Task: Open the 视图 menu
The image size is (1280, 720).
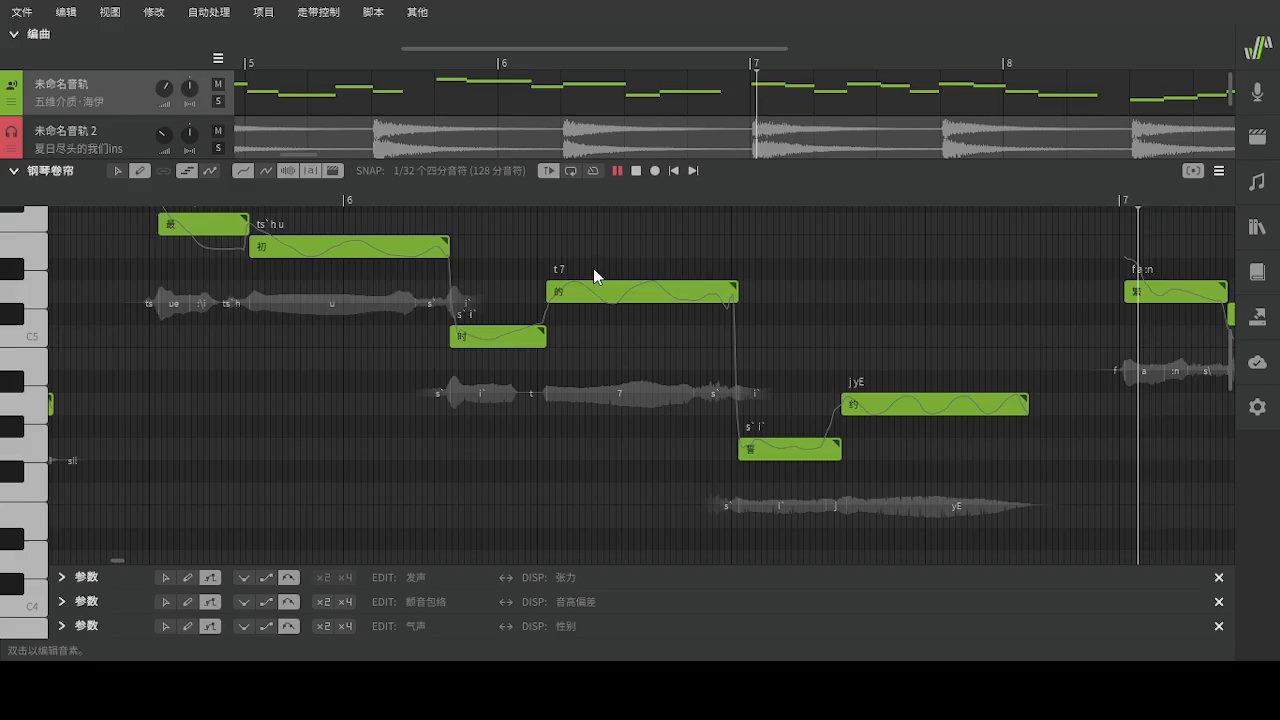Action: (x=110, y=12)
